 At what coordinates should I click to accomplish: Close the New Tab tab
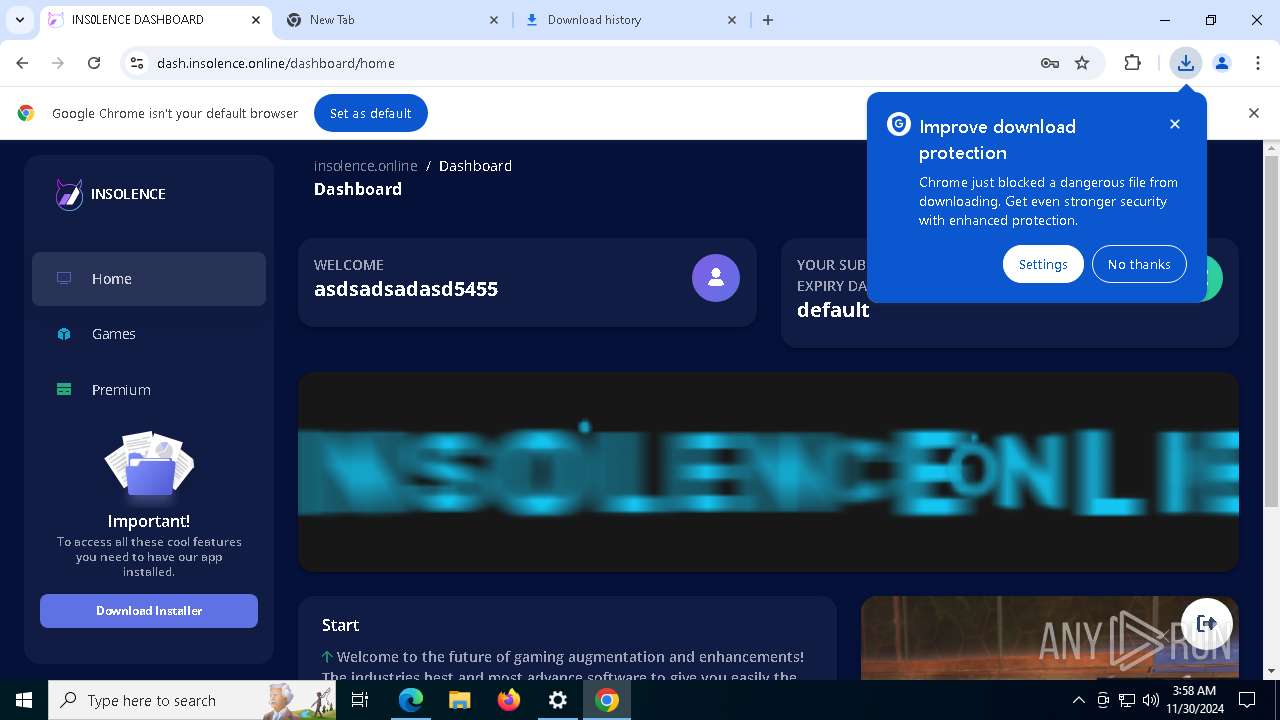(494, 20)
